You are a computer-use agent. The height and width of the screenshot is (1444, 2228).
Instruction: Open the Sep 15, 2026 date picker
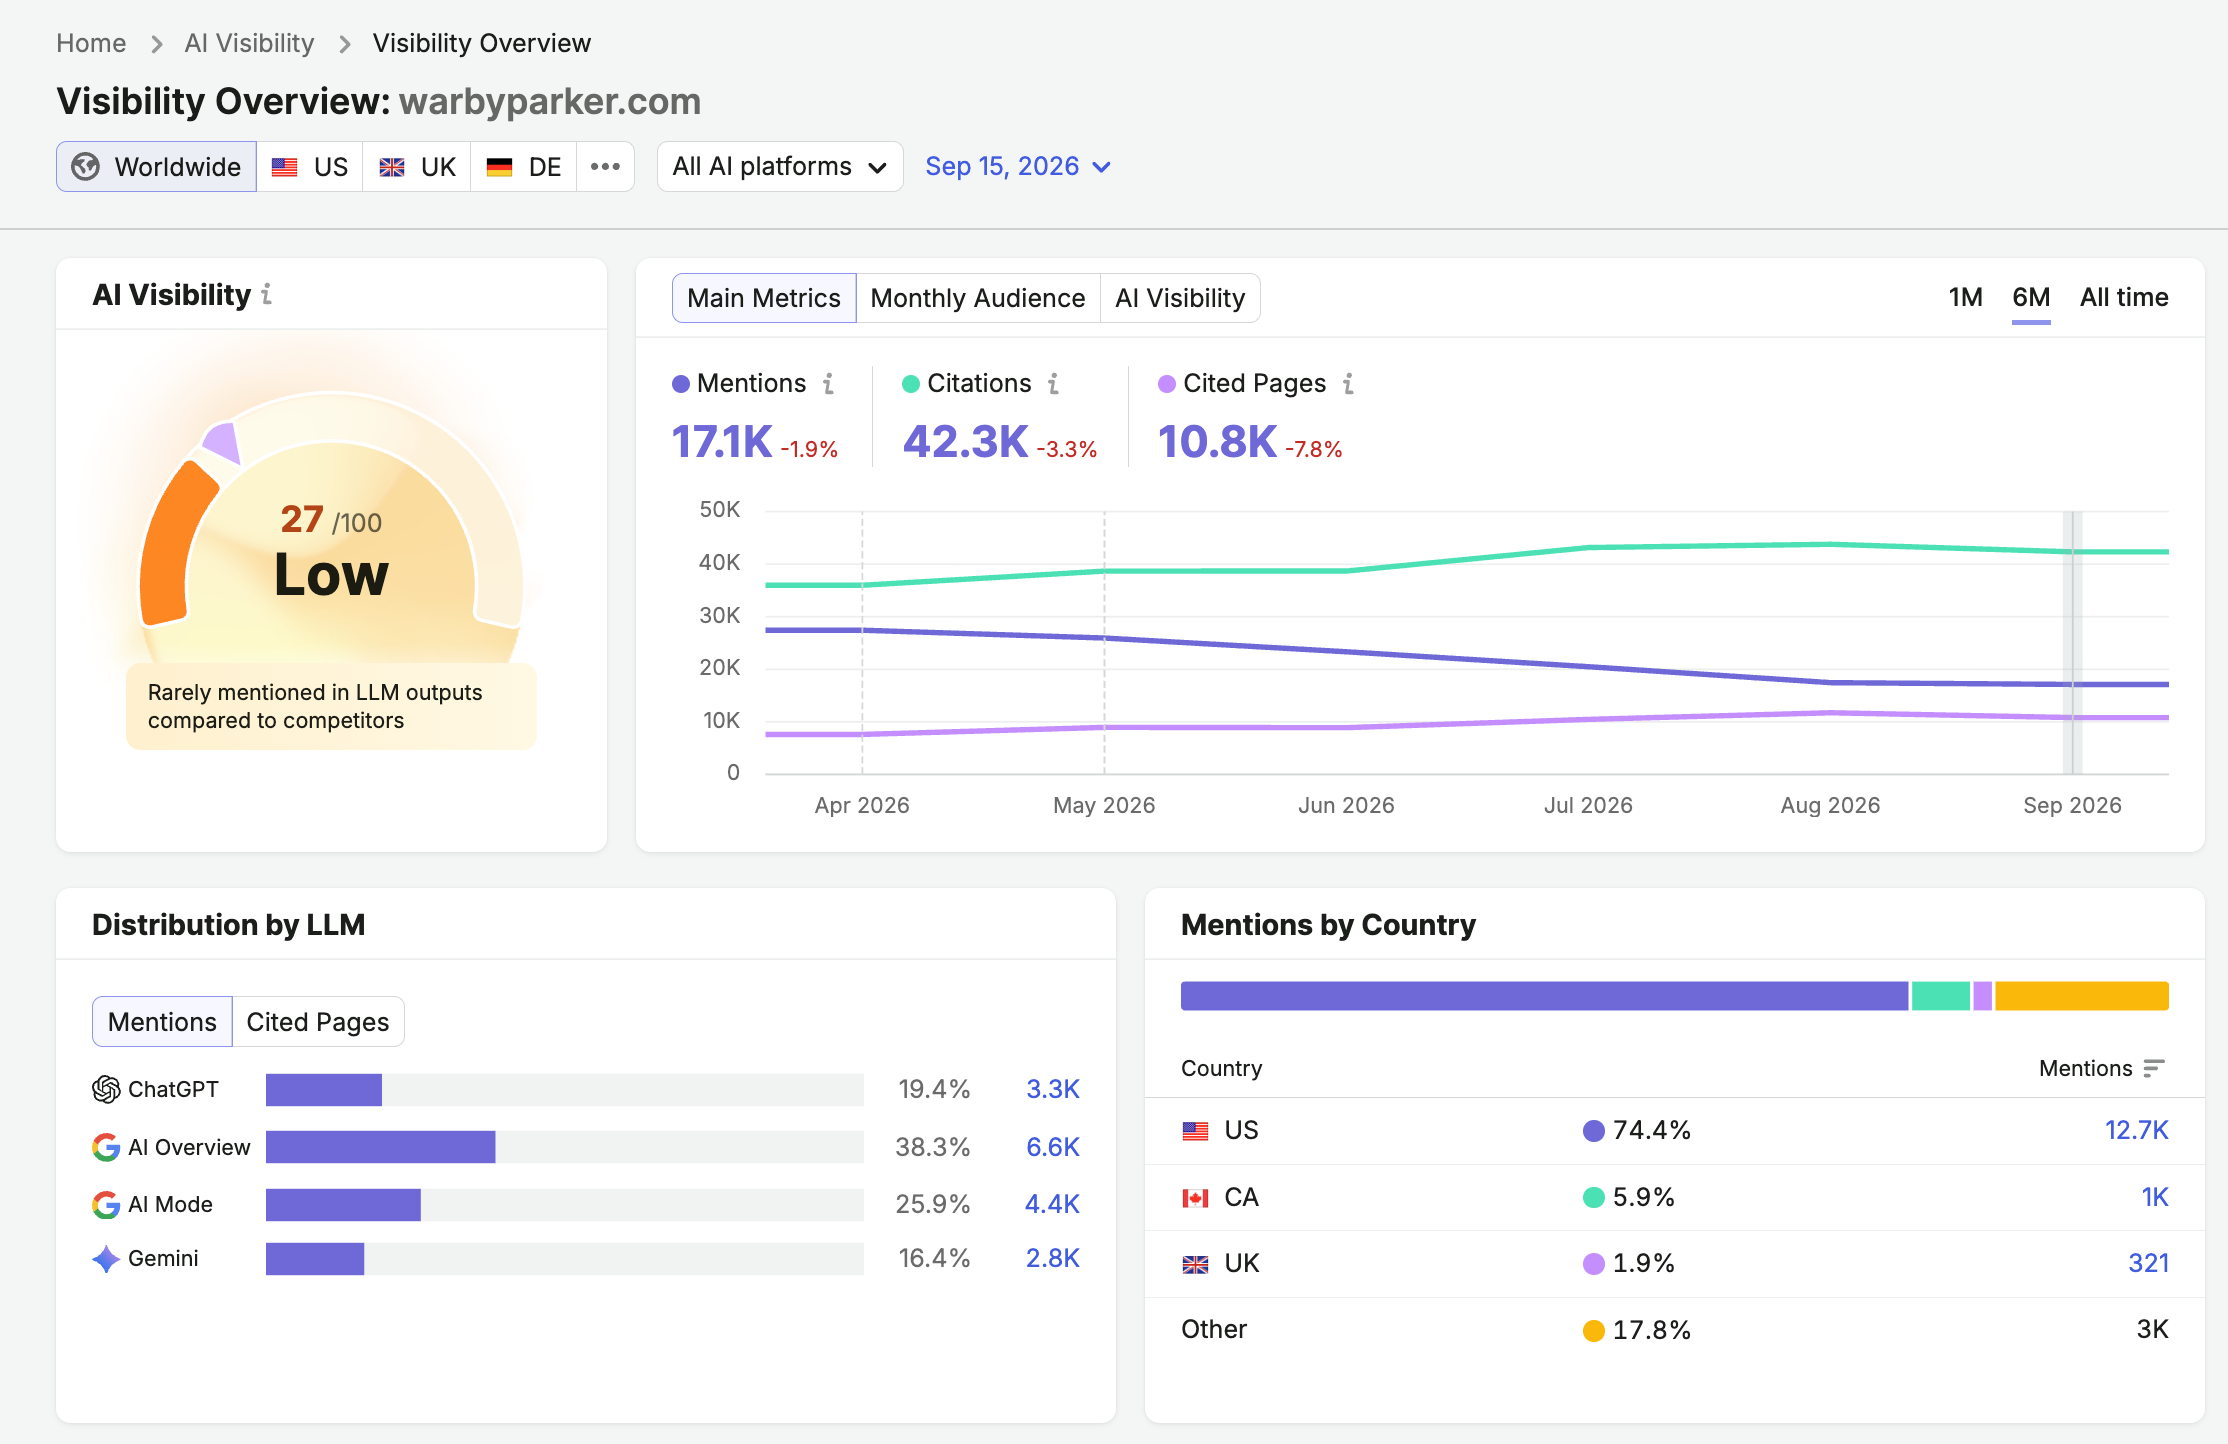tap(1018, 167)
